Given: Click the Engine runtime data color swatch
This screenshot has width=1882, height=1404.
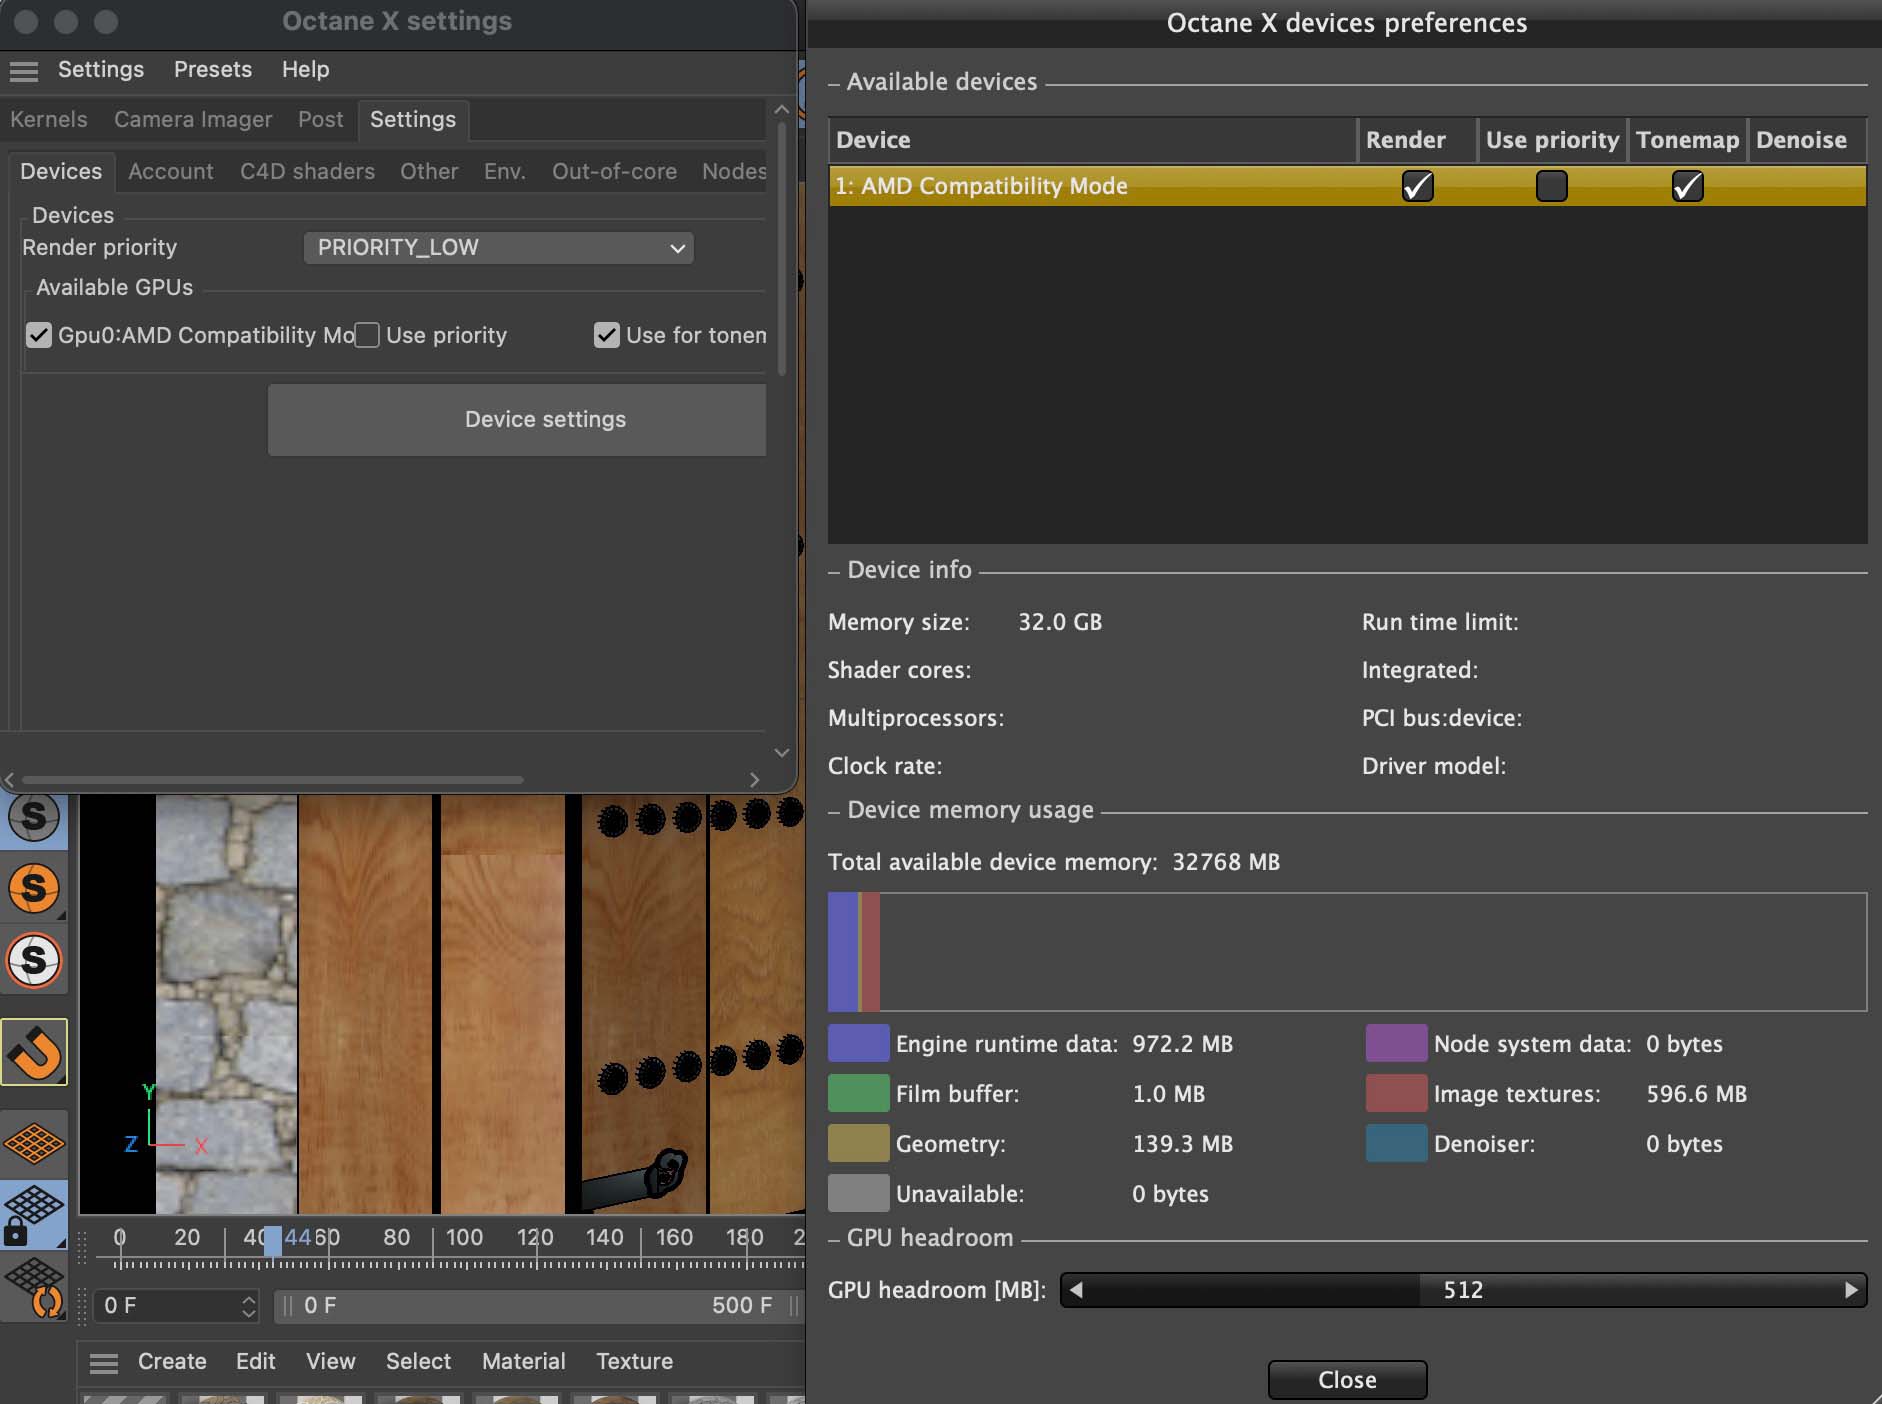Looking at the screenshot, I should tap(858, 1043).
